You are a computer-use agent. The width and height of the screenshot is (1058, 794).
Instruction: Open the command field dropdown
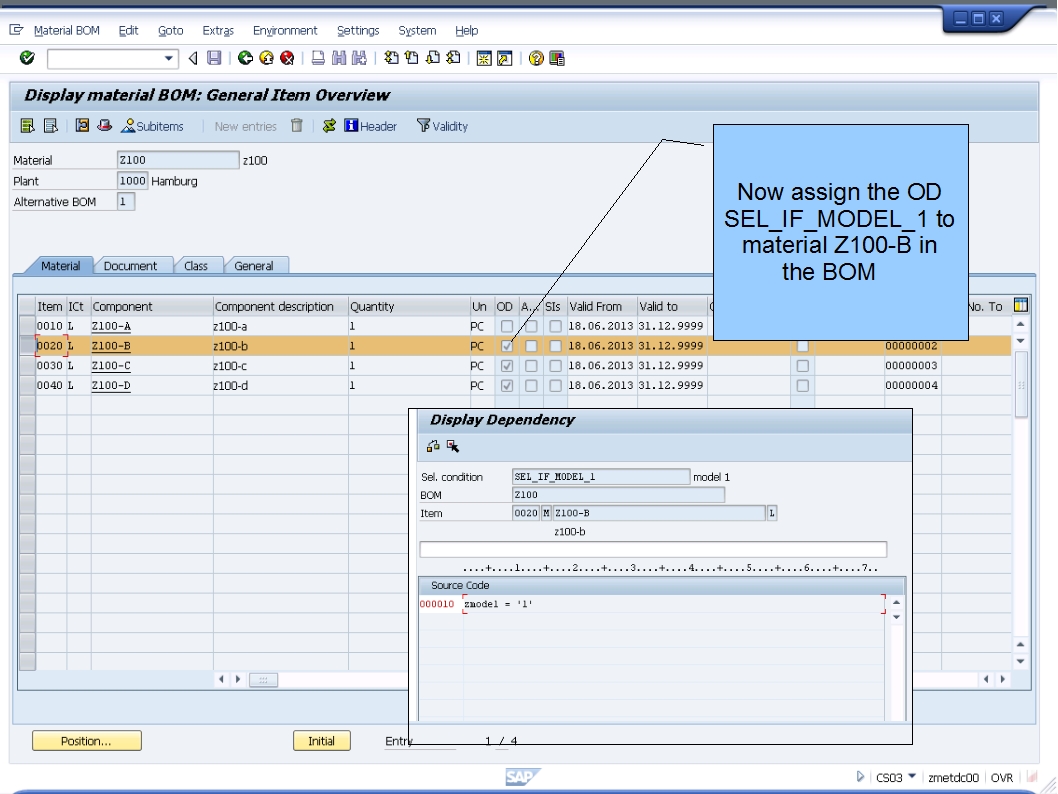168,57
